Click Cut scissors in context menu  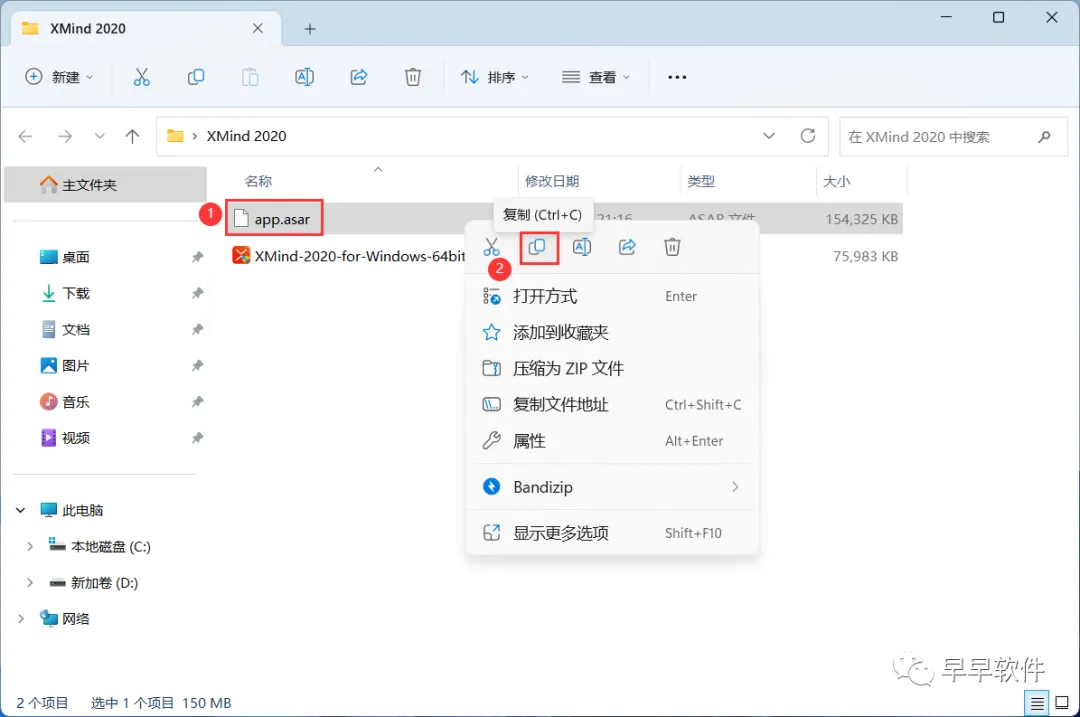pos(491,247)
